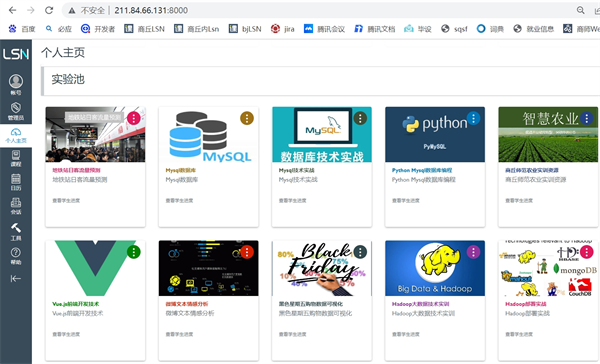600x364 pixels.
Task: Open the Hadoop大数据技术实训 course title link
Action: pos(421,304)
